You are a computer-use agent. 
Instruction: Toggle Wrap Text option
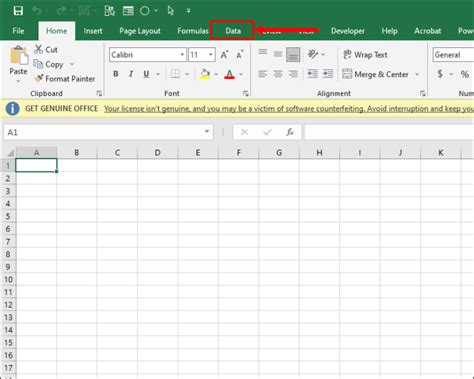(365, 55)
